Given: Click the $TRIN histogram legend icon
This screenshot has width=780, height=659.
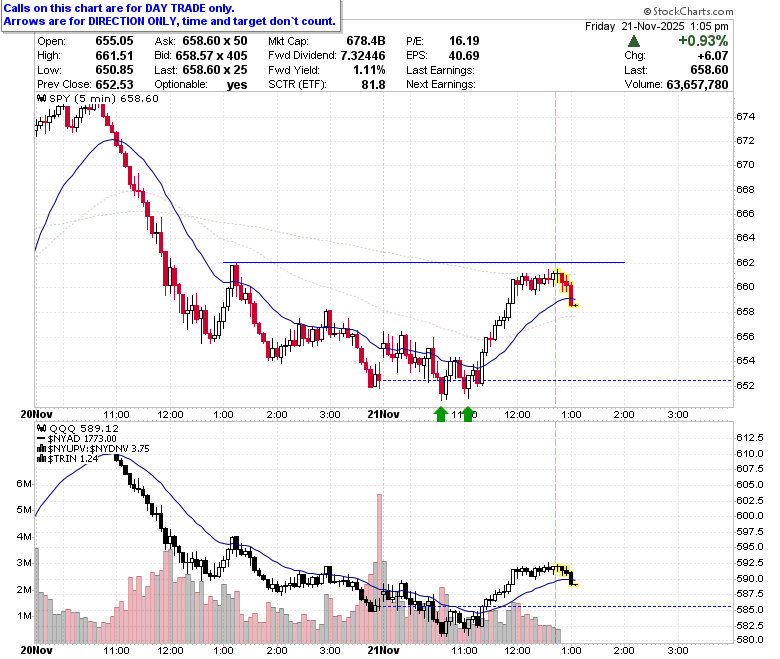Looking at the screenshot, I should click(x=41, y=459).
